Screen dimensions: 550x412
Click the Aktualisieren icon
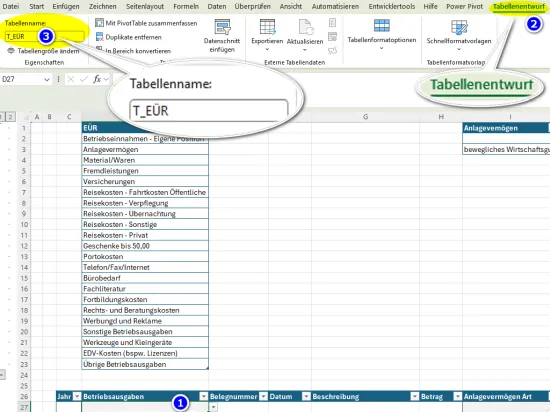tap(305, 27)
